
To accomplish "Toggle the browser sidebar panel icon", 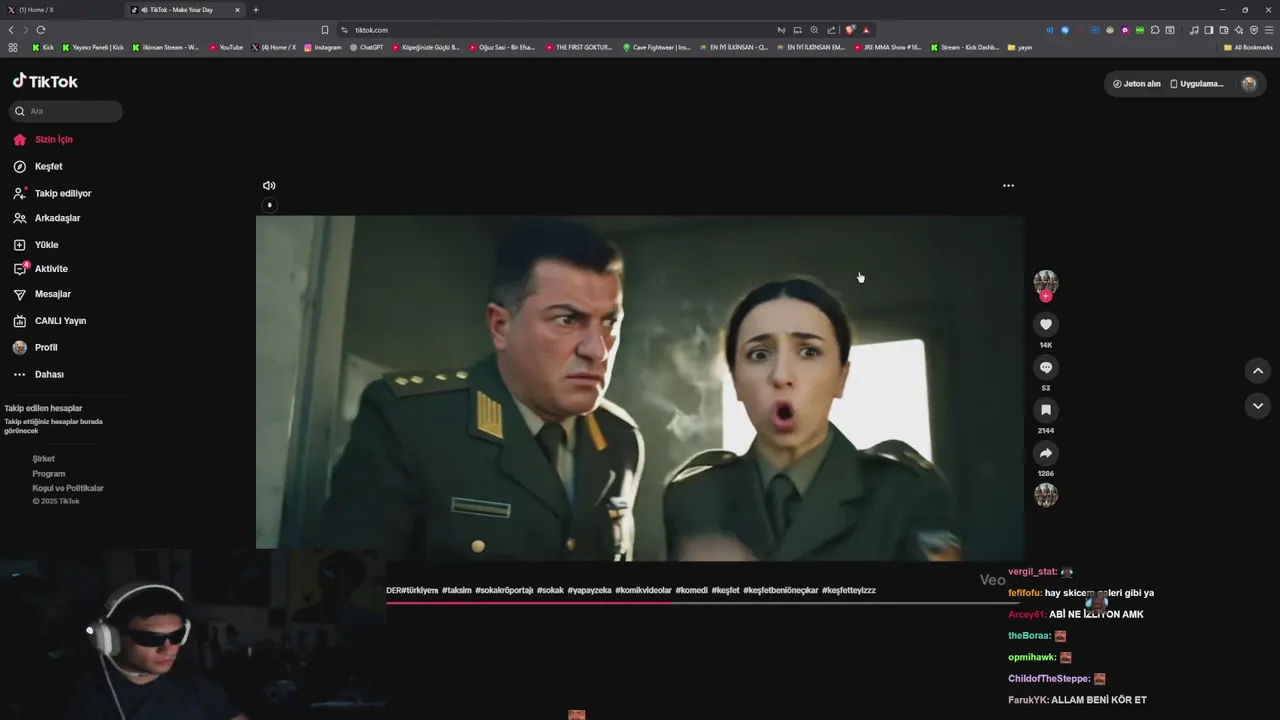I will click(x=1209, y=30).
